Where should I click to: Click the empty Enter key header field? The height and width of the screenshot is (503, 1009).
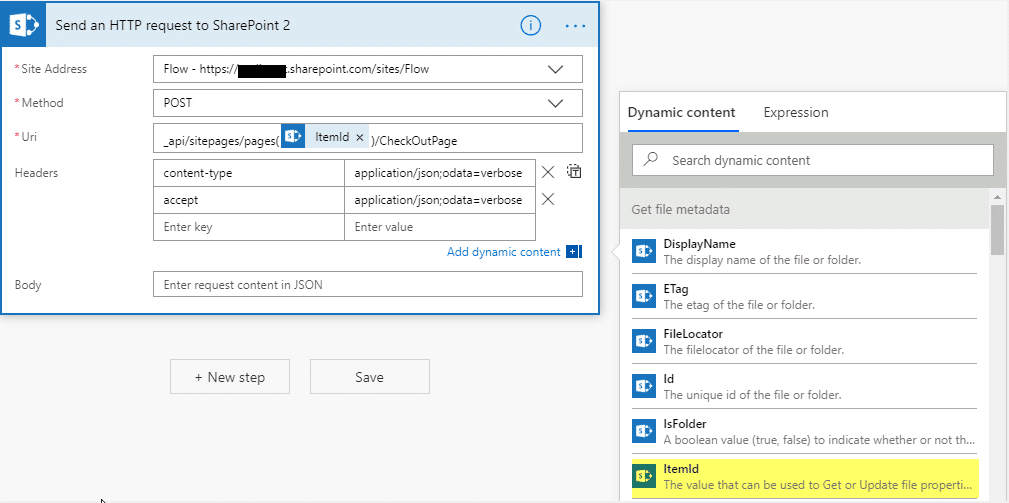[248, 227]
